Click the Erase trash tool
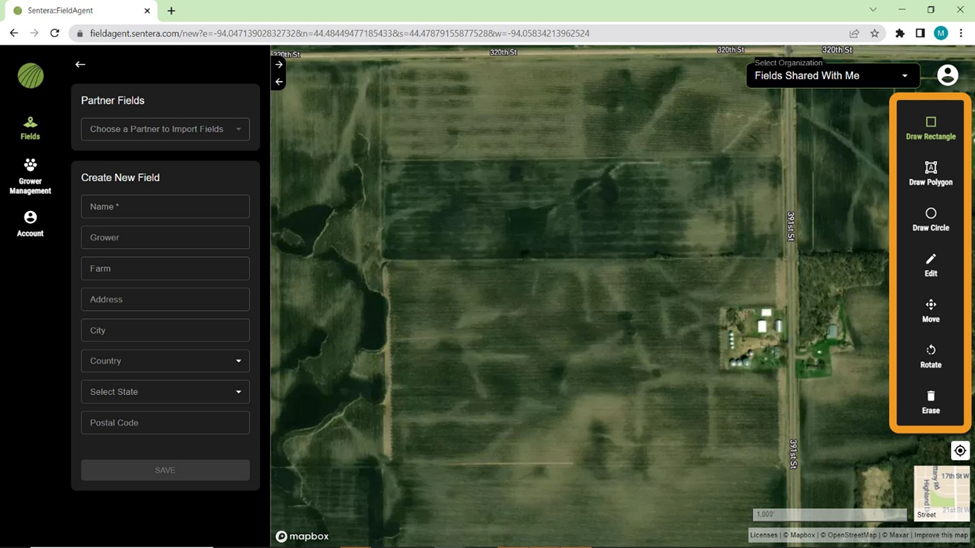This screenshot has height=548, width=975. coord(930,401)
